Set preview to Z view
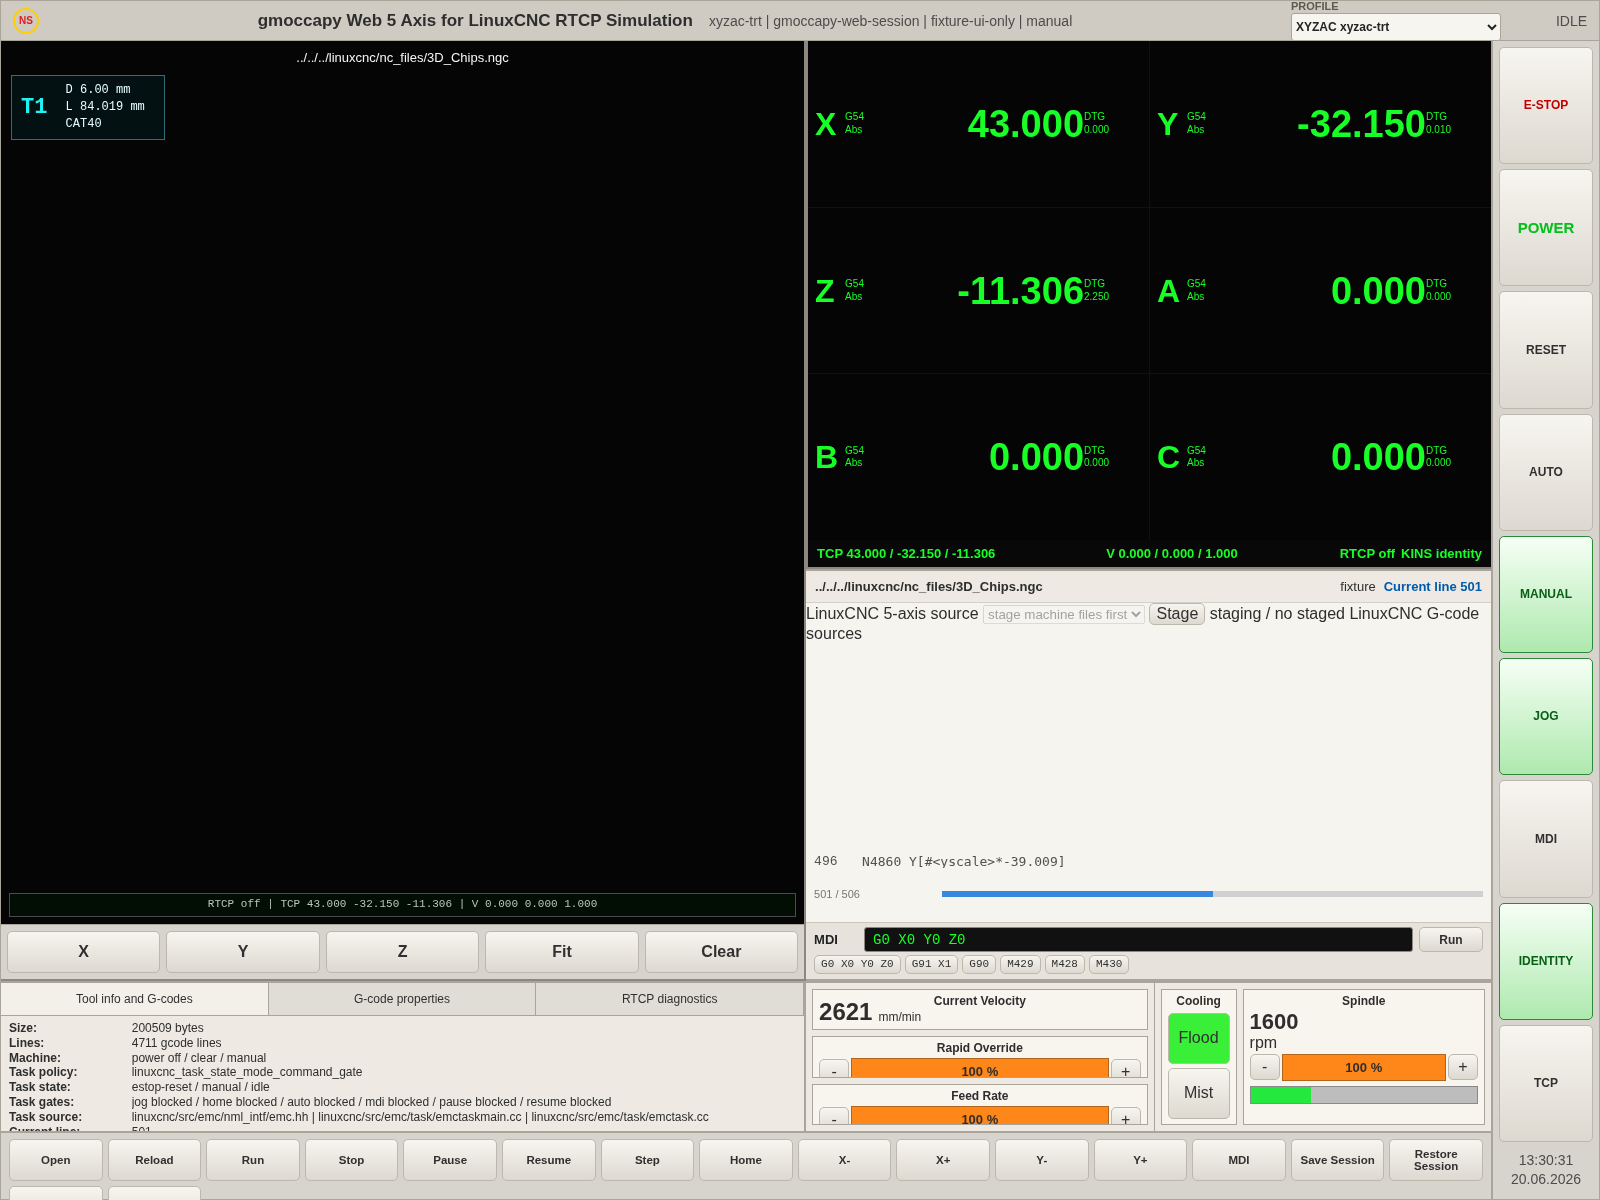Image resolution: width=1600 pixels, height=1200 pixels. coord(402,952)
